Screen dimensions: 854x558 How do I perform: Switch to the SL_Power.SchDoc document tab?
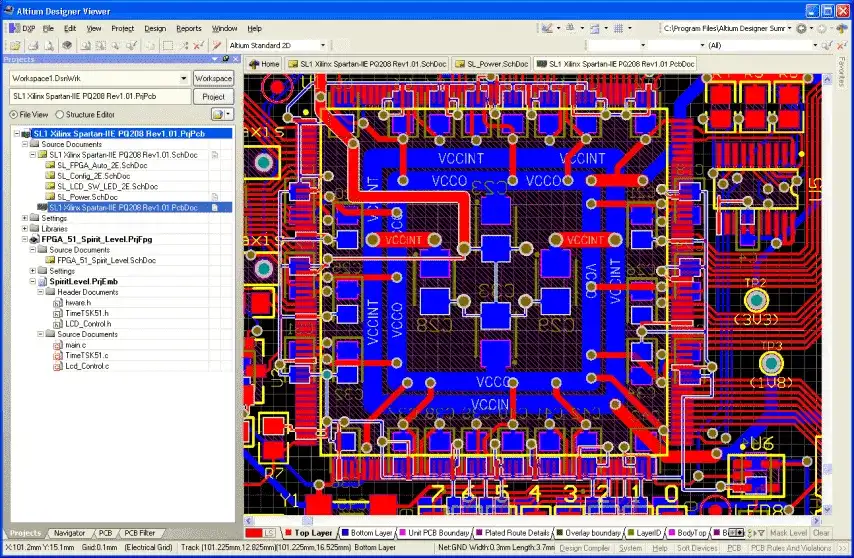492,64
